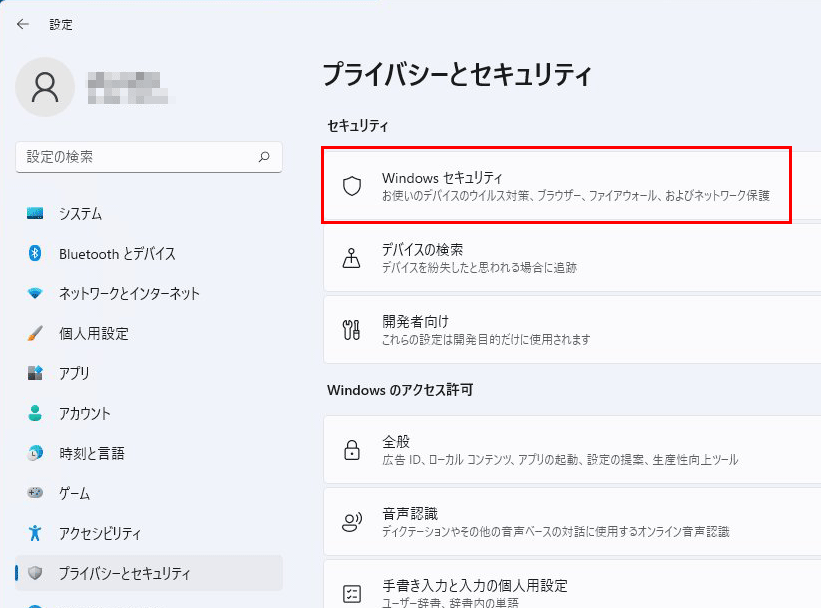Open 全般 privacy settings

[x=572, y=449]
